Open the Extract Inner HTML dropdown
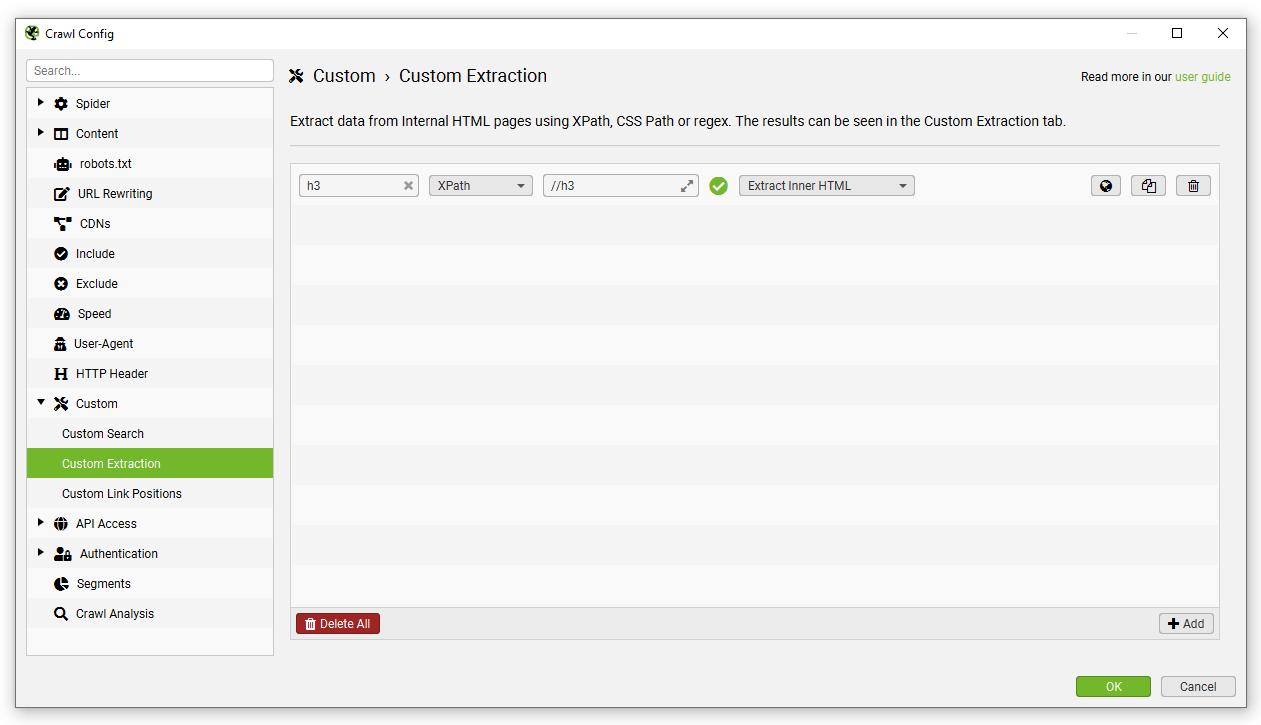This screenshot has width=1261, height=725. (x=826, y=185)
